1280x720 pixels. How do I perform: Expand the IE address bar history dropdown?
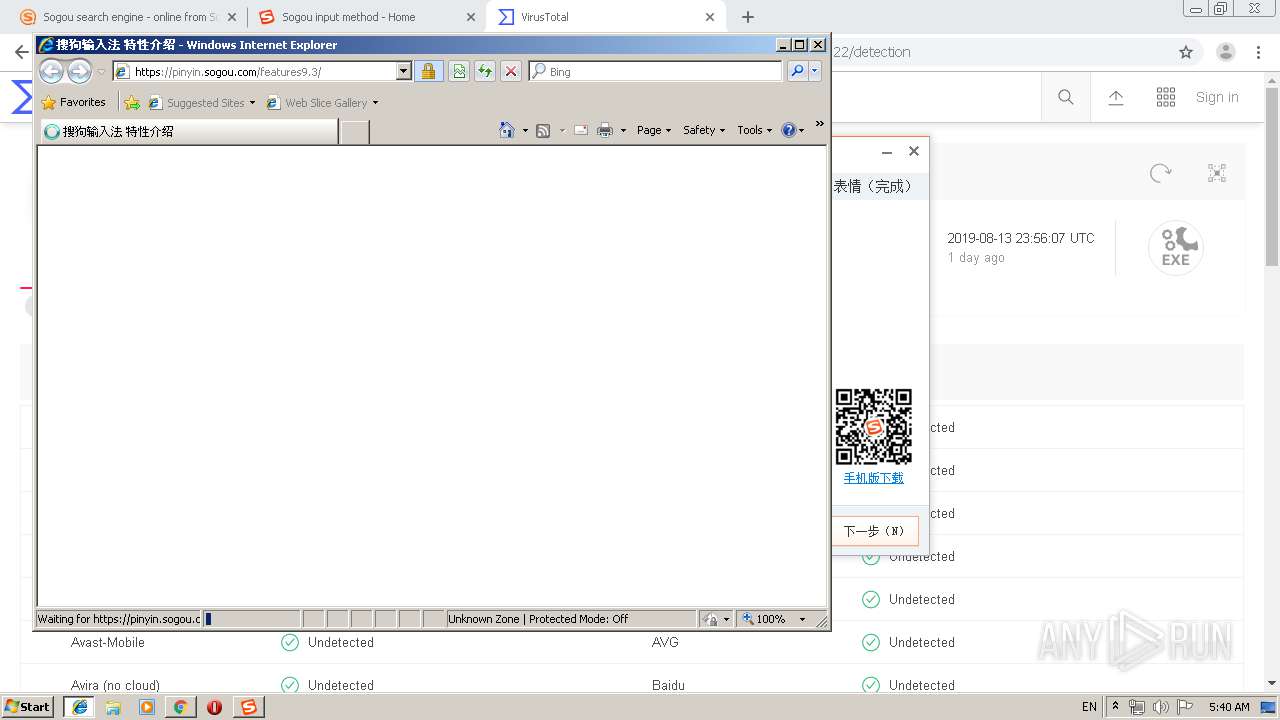404,71
